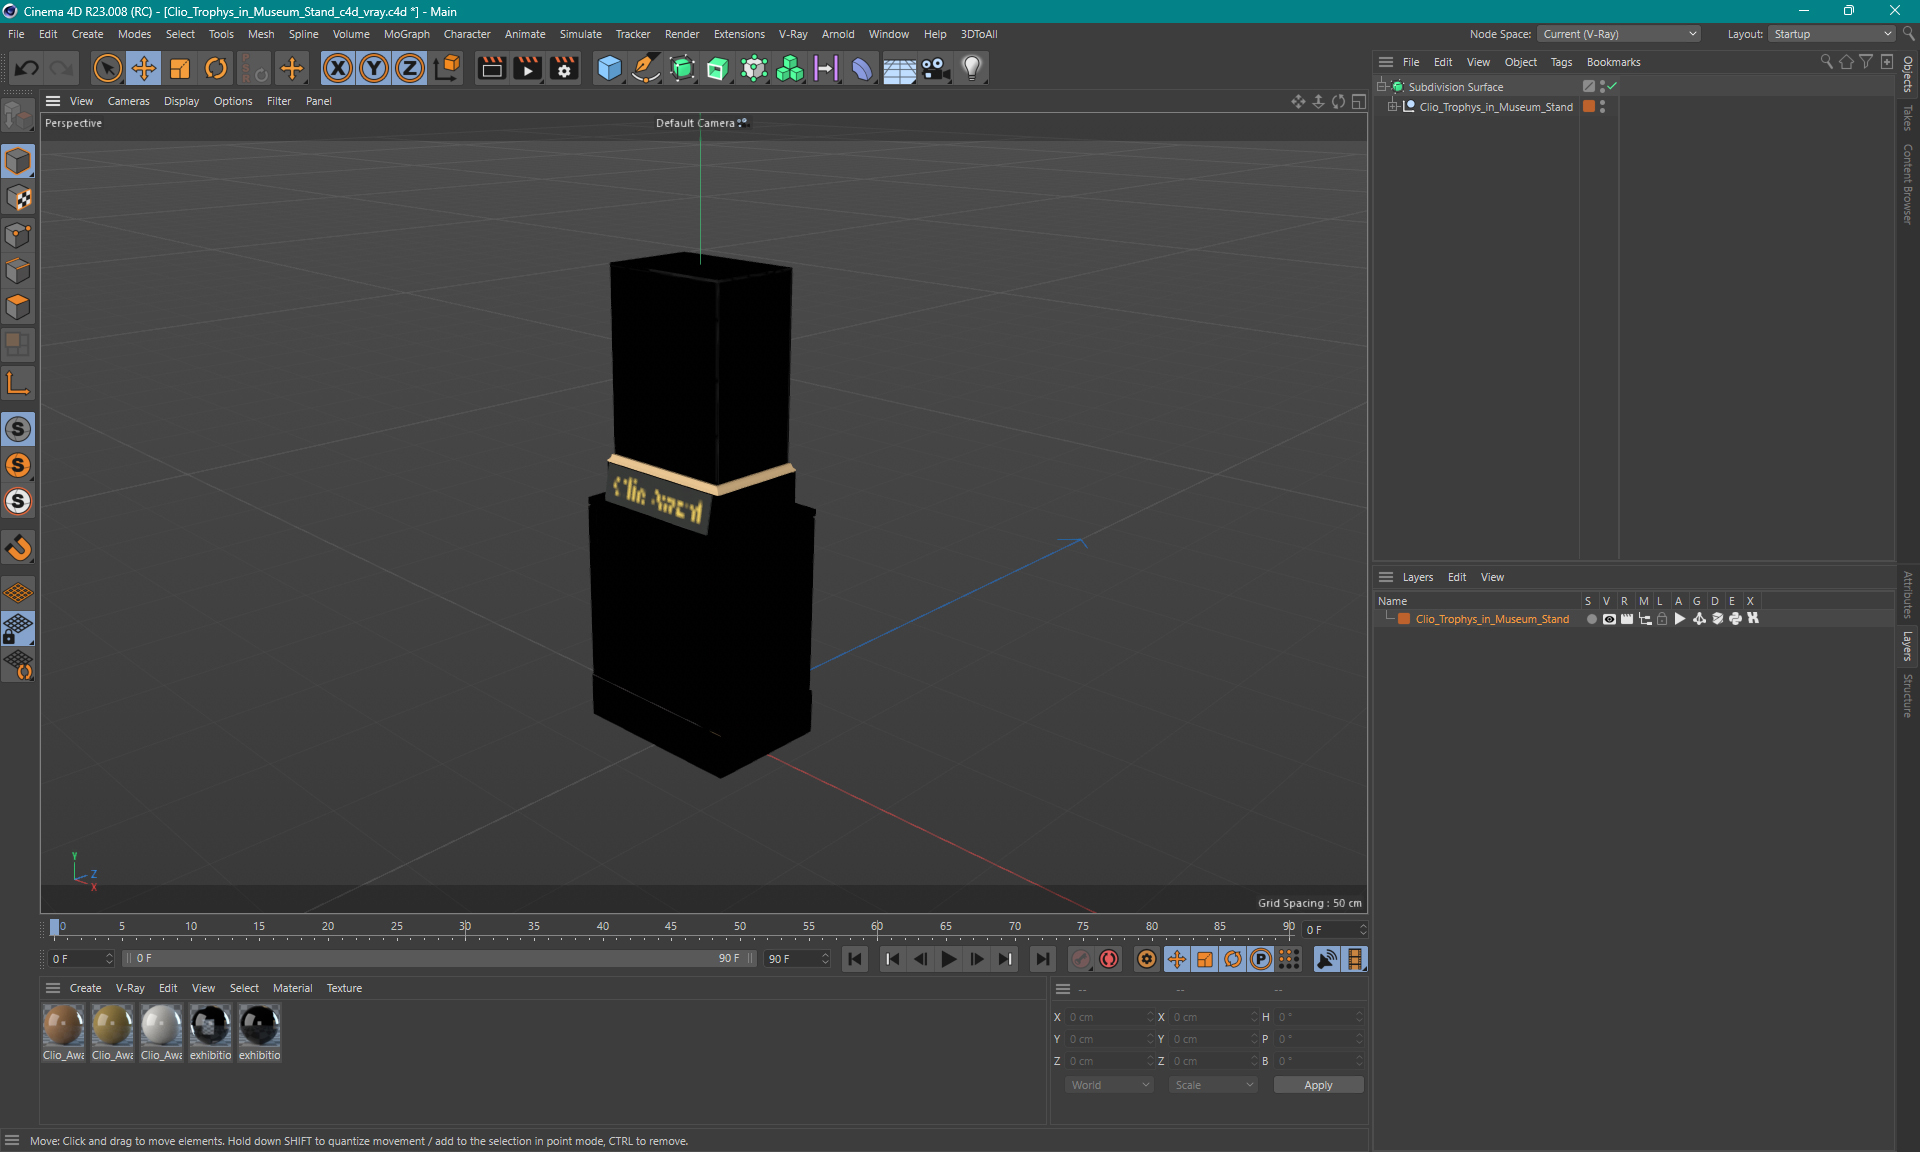Click the Autokeying record button
The height and width of the screenshot is (1152, 1920).
tap(1109, 959)
